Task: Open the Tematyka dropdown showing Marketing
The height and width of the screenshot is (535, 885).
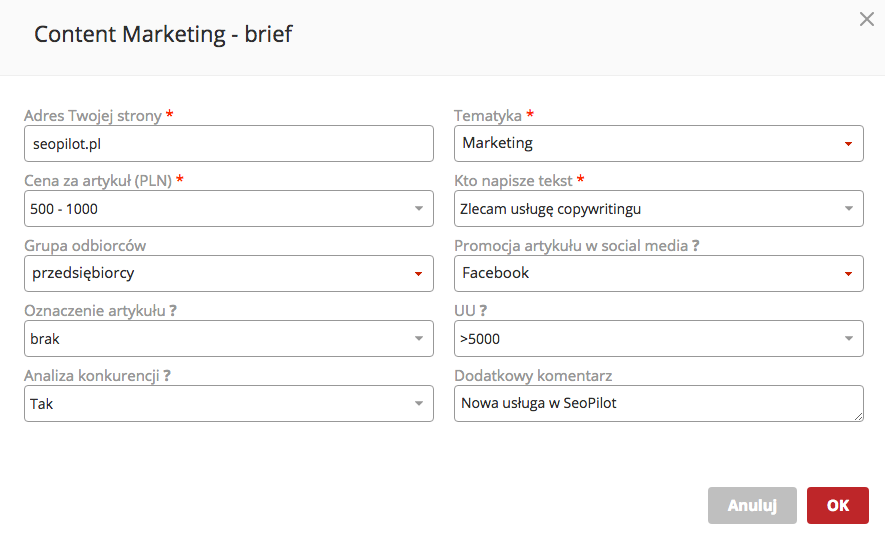Action: click(658, 143)
